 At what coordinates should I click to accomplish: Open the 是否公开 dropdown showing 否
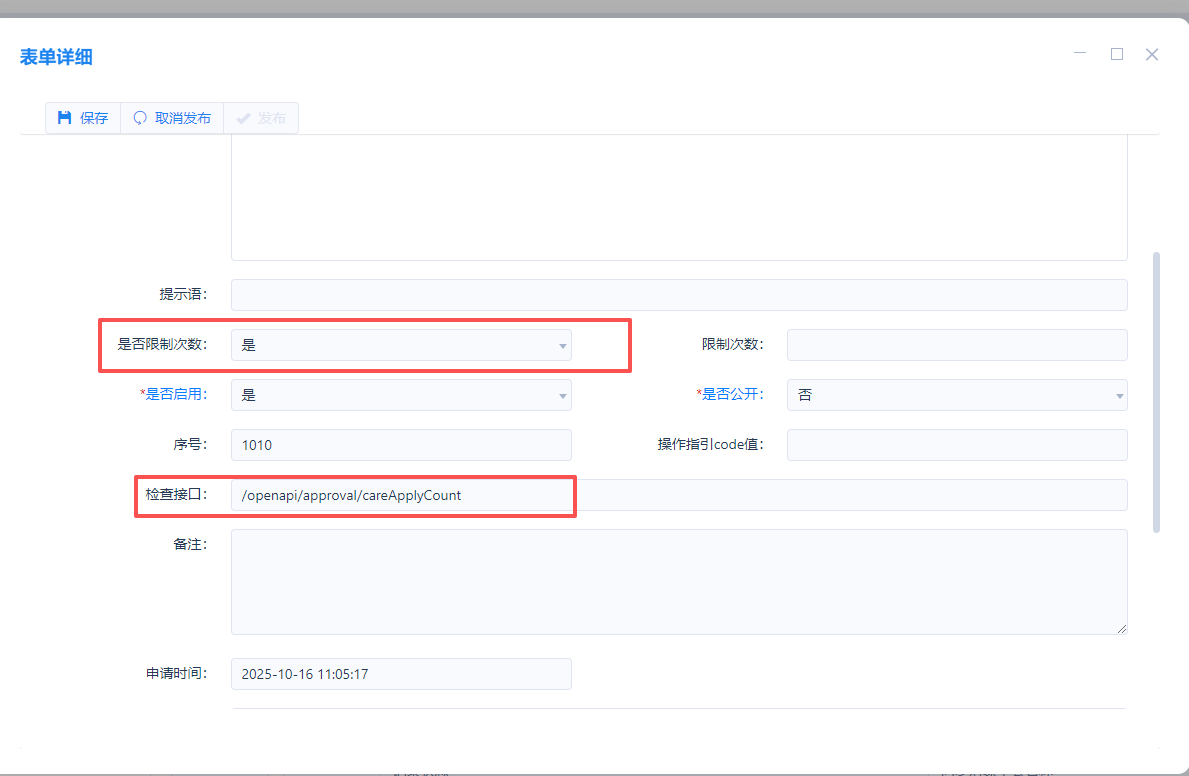pos(957,395)
